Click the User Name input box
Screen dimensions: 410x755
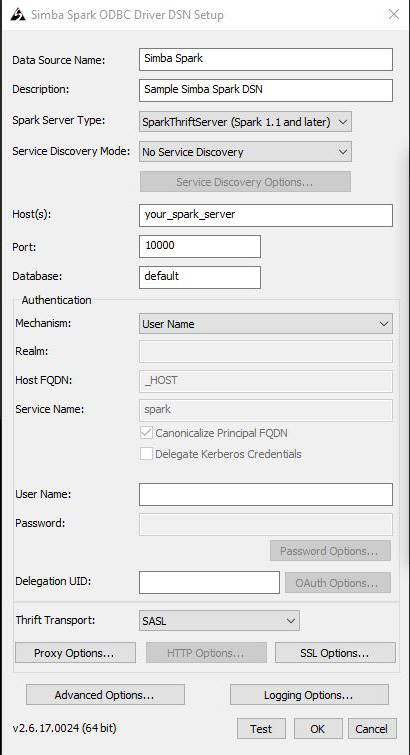tap(266, 495)
